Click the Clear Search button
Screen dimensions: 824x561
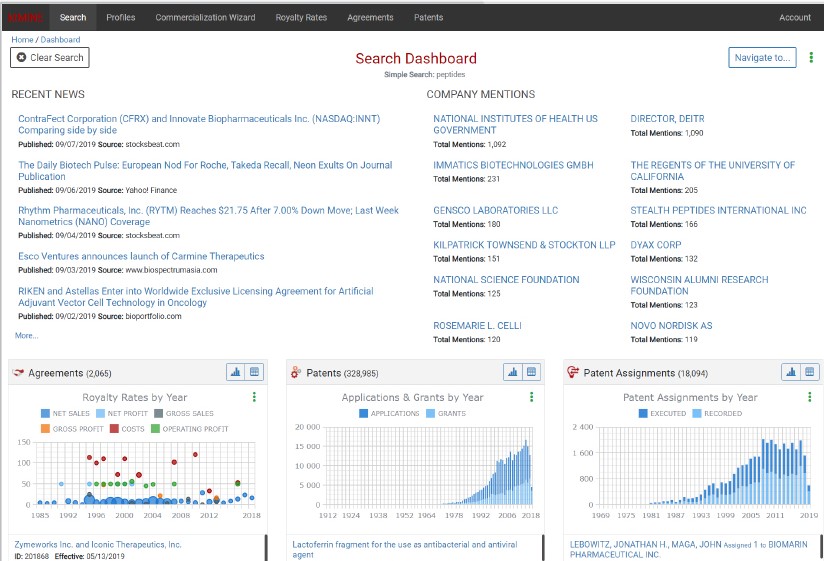coord(50,57)
